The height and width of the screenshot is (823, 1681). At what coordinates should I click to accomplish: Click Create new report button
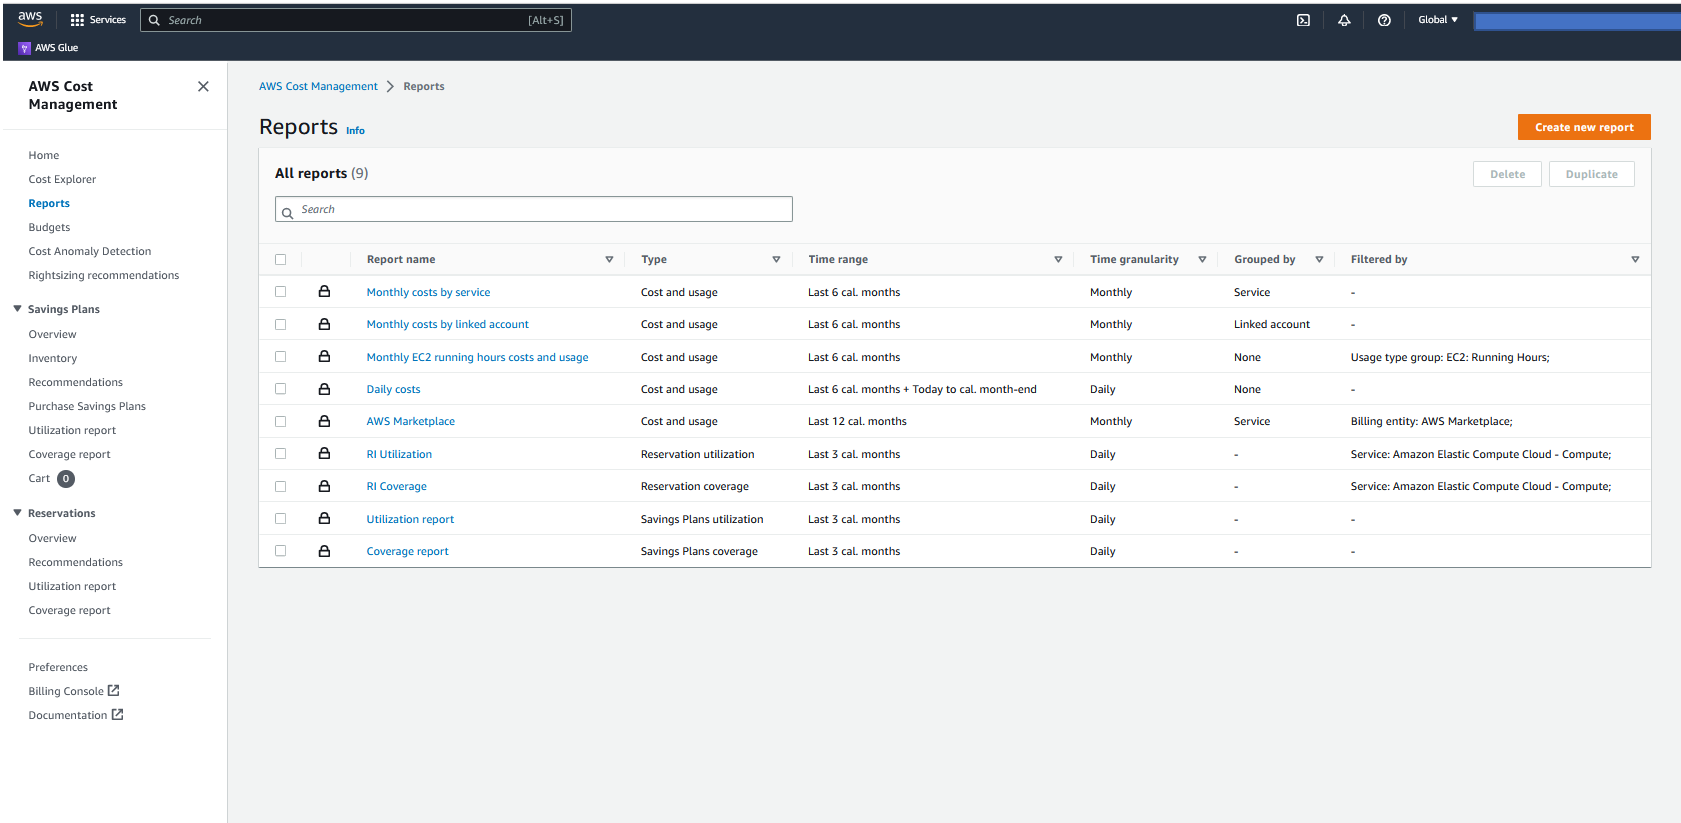[1584, 127]
